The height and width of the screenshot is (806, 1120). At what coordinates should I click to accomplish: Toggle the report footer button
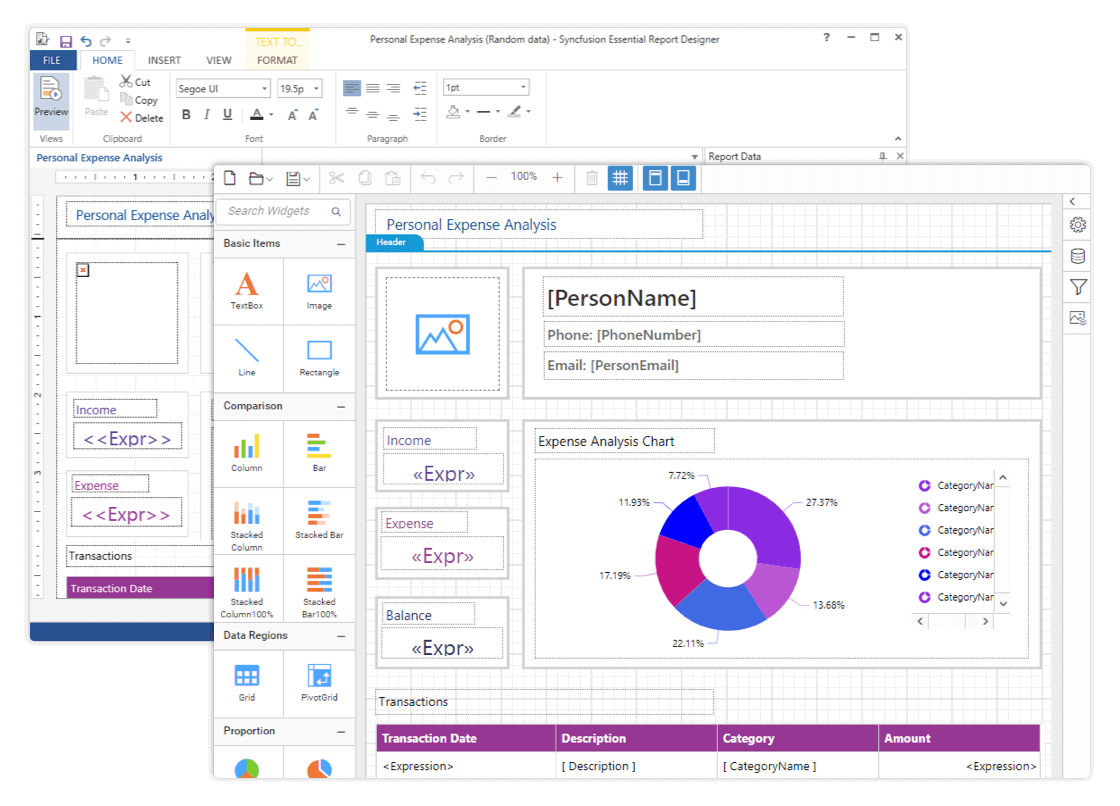[684, 178]
